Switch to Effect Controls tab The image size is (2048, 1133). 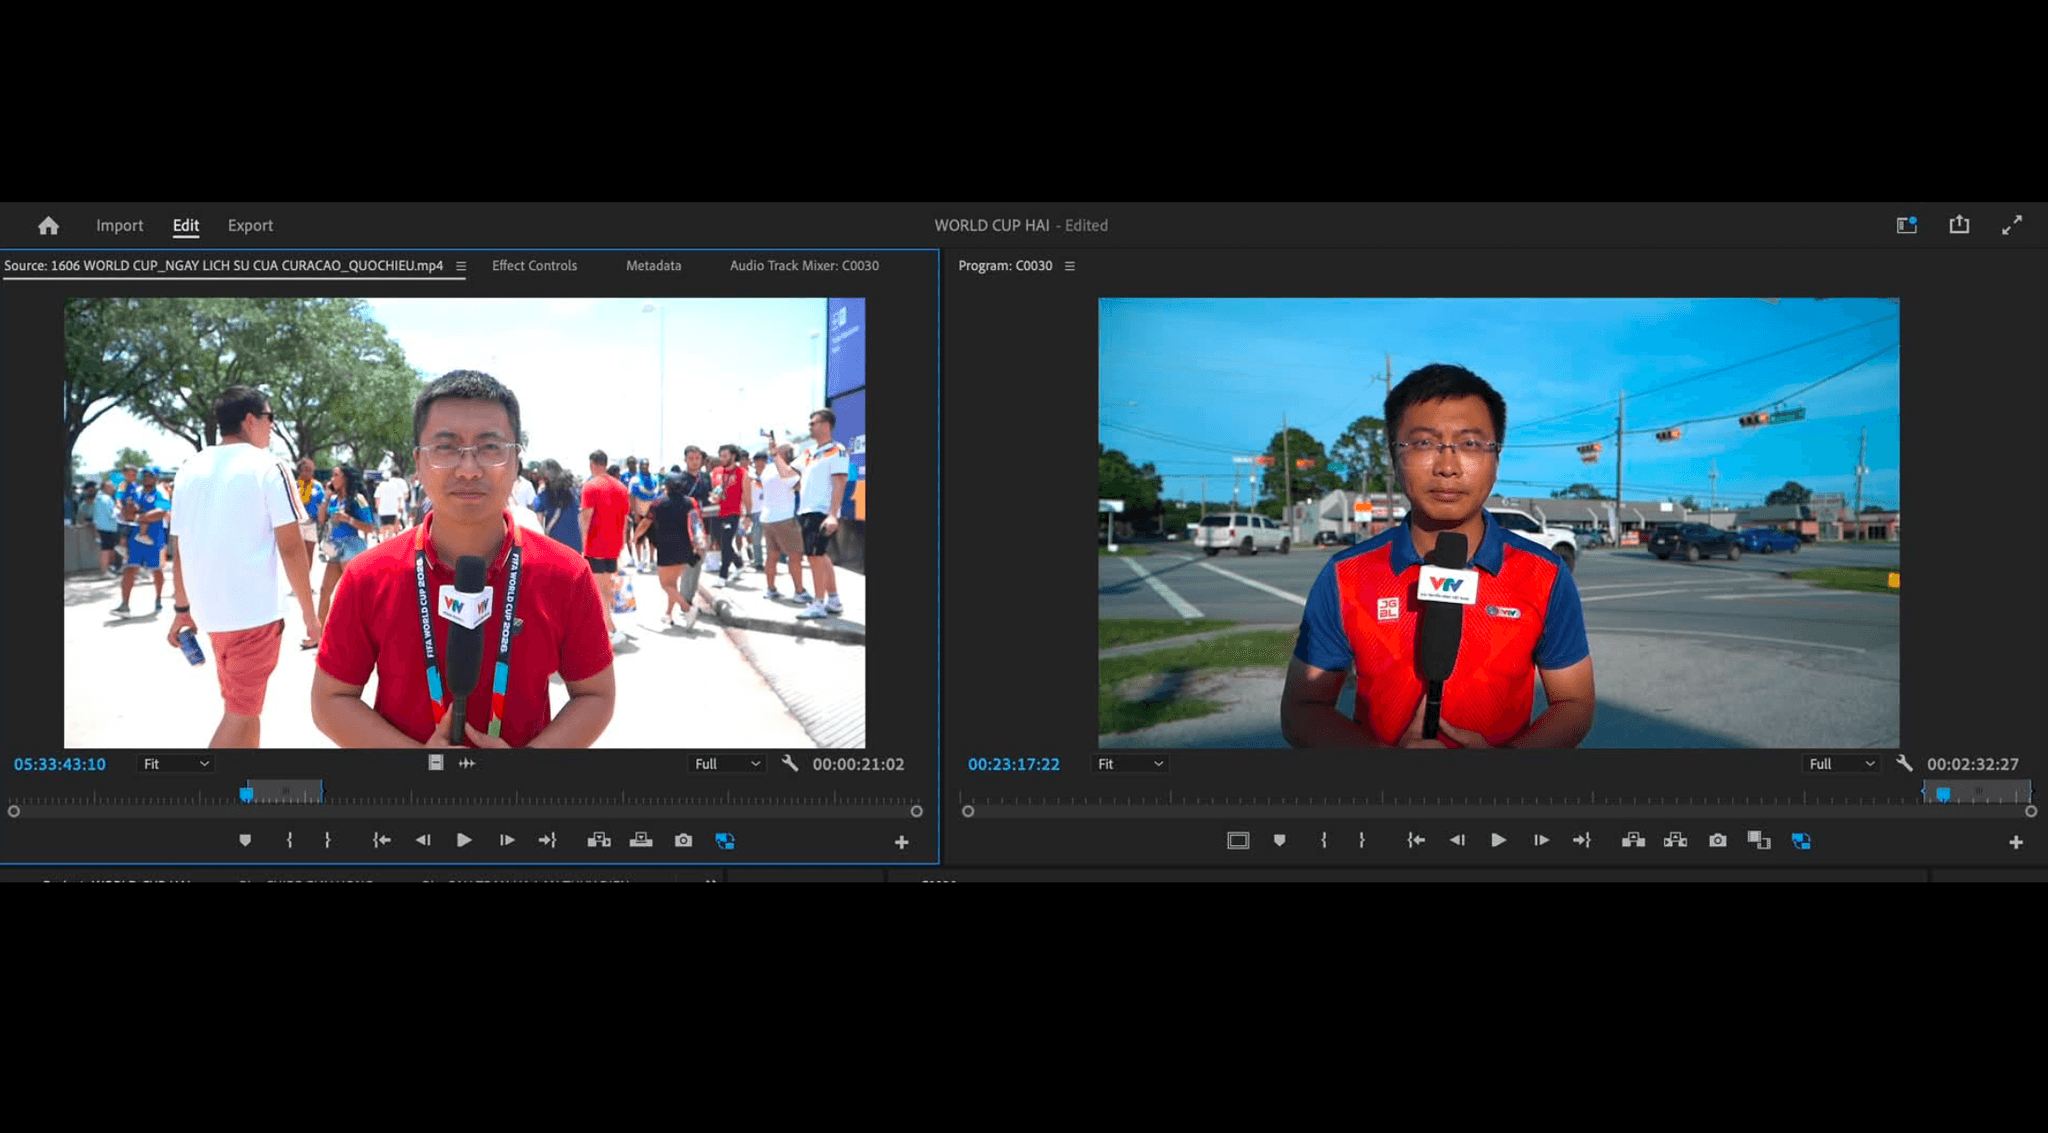[x=534, y=266]
